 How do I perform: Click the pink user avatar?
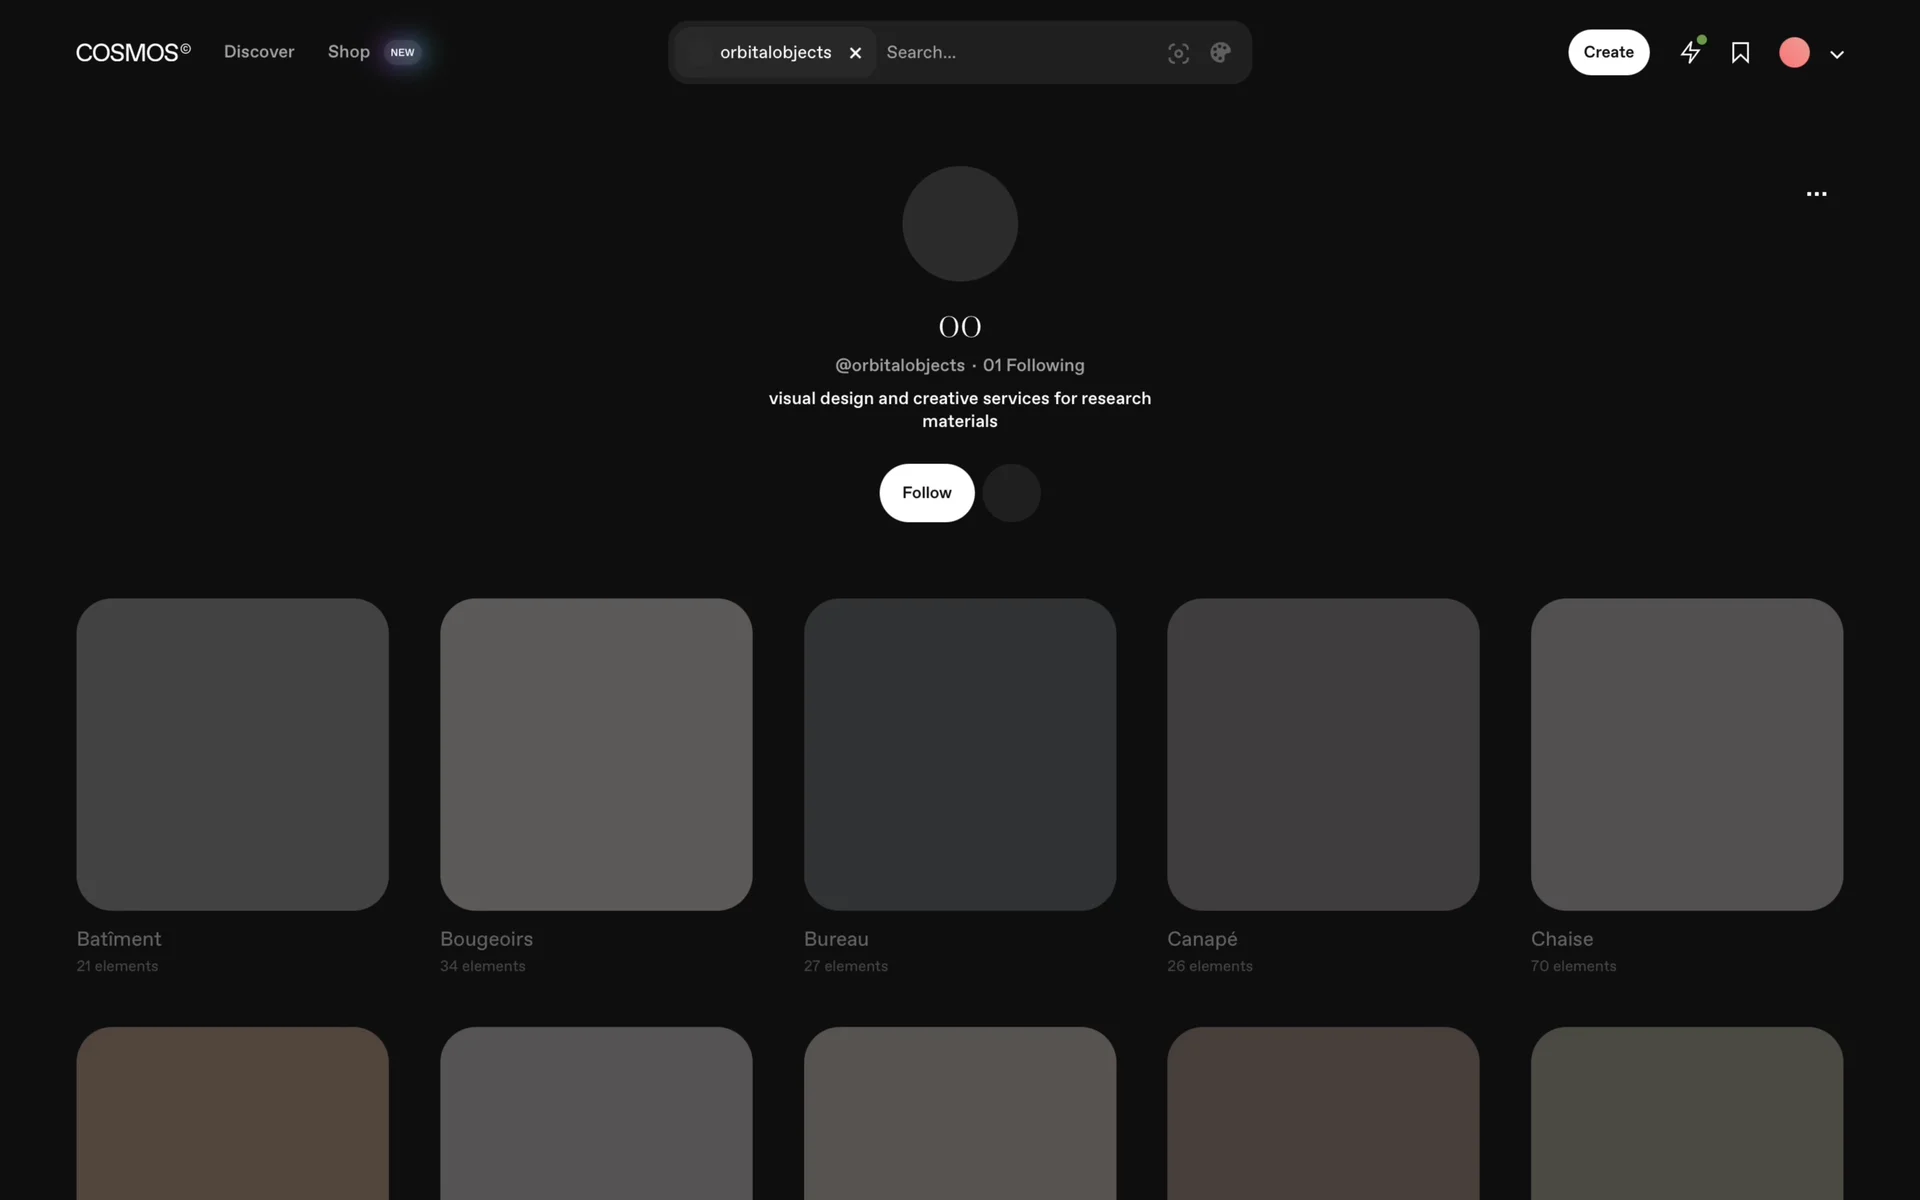[1794, 52]
